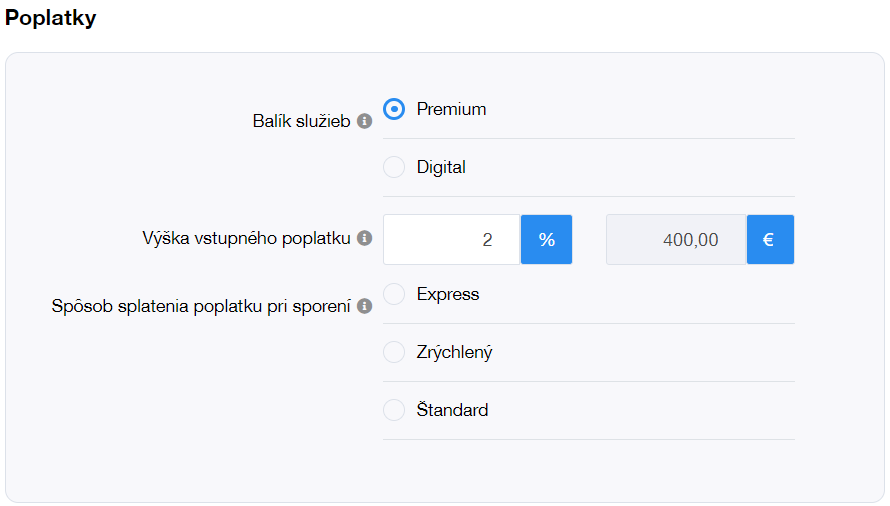890x506 pixels.
Task: Enable the Štandard radio button
Action: point(395,410)
